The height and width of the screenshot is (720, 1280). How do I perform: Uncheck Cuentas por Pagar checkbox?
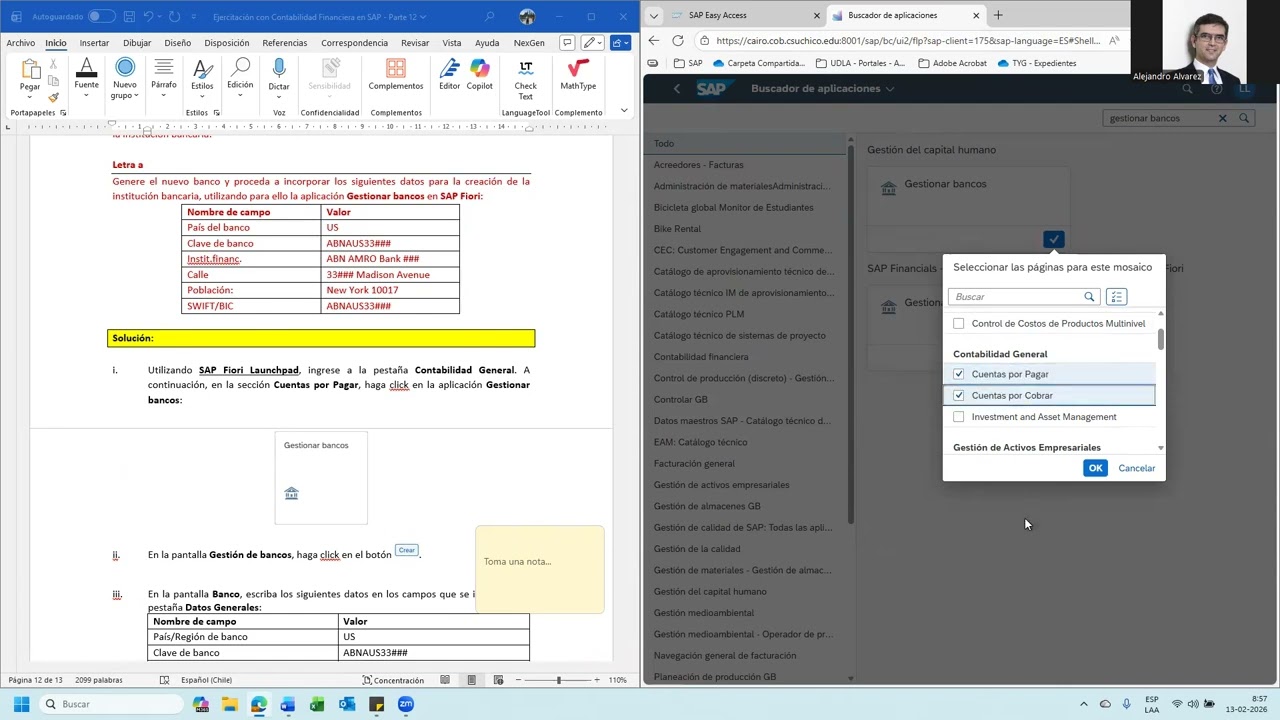pyautogui.click(x=959, y=374)
